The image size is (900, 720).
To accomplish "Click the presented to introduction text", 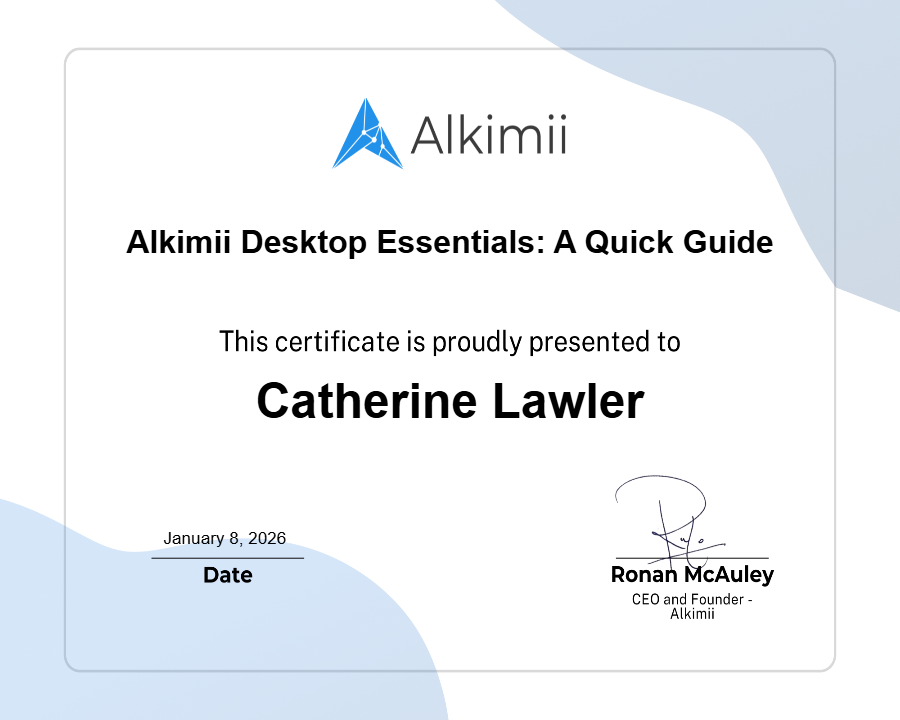I will pos(450,341).
